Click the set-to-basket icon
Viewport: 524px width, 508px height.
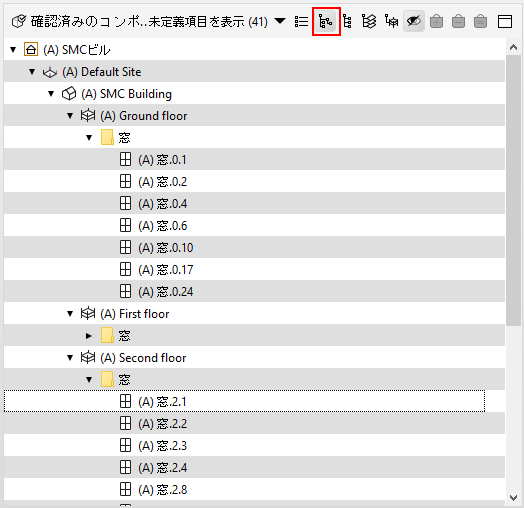click(x=480, y=22)
